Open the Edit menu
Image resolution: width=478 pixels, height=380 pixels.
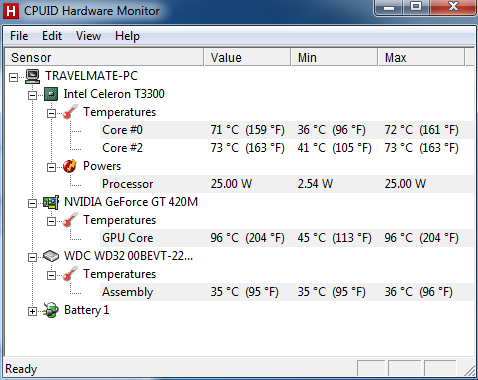(x=52, y=36)
